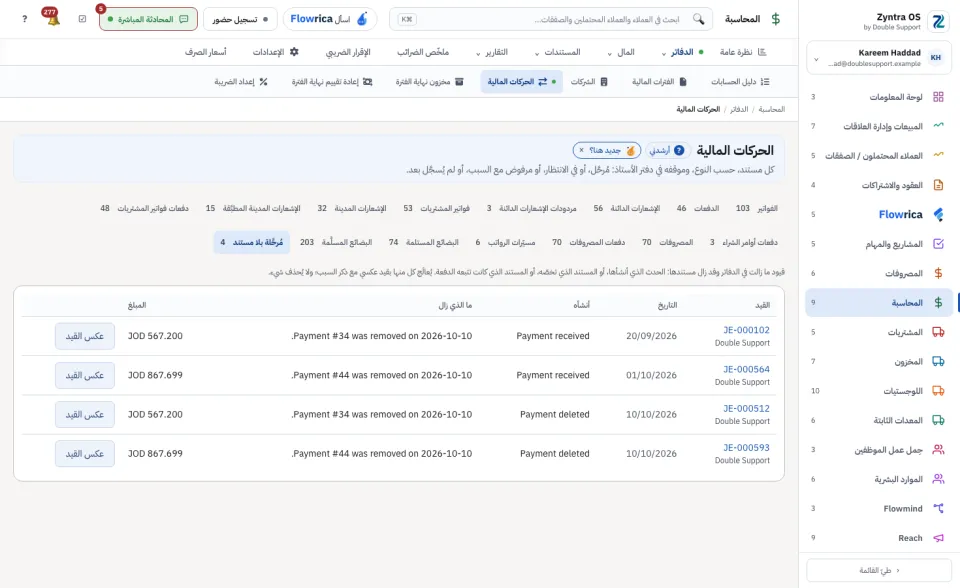Open المشتريات truck icon
Image resolution: width=960 pixels, height=588 pixels.
[x=938, y=332]
